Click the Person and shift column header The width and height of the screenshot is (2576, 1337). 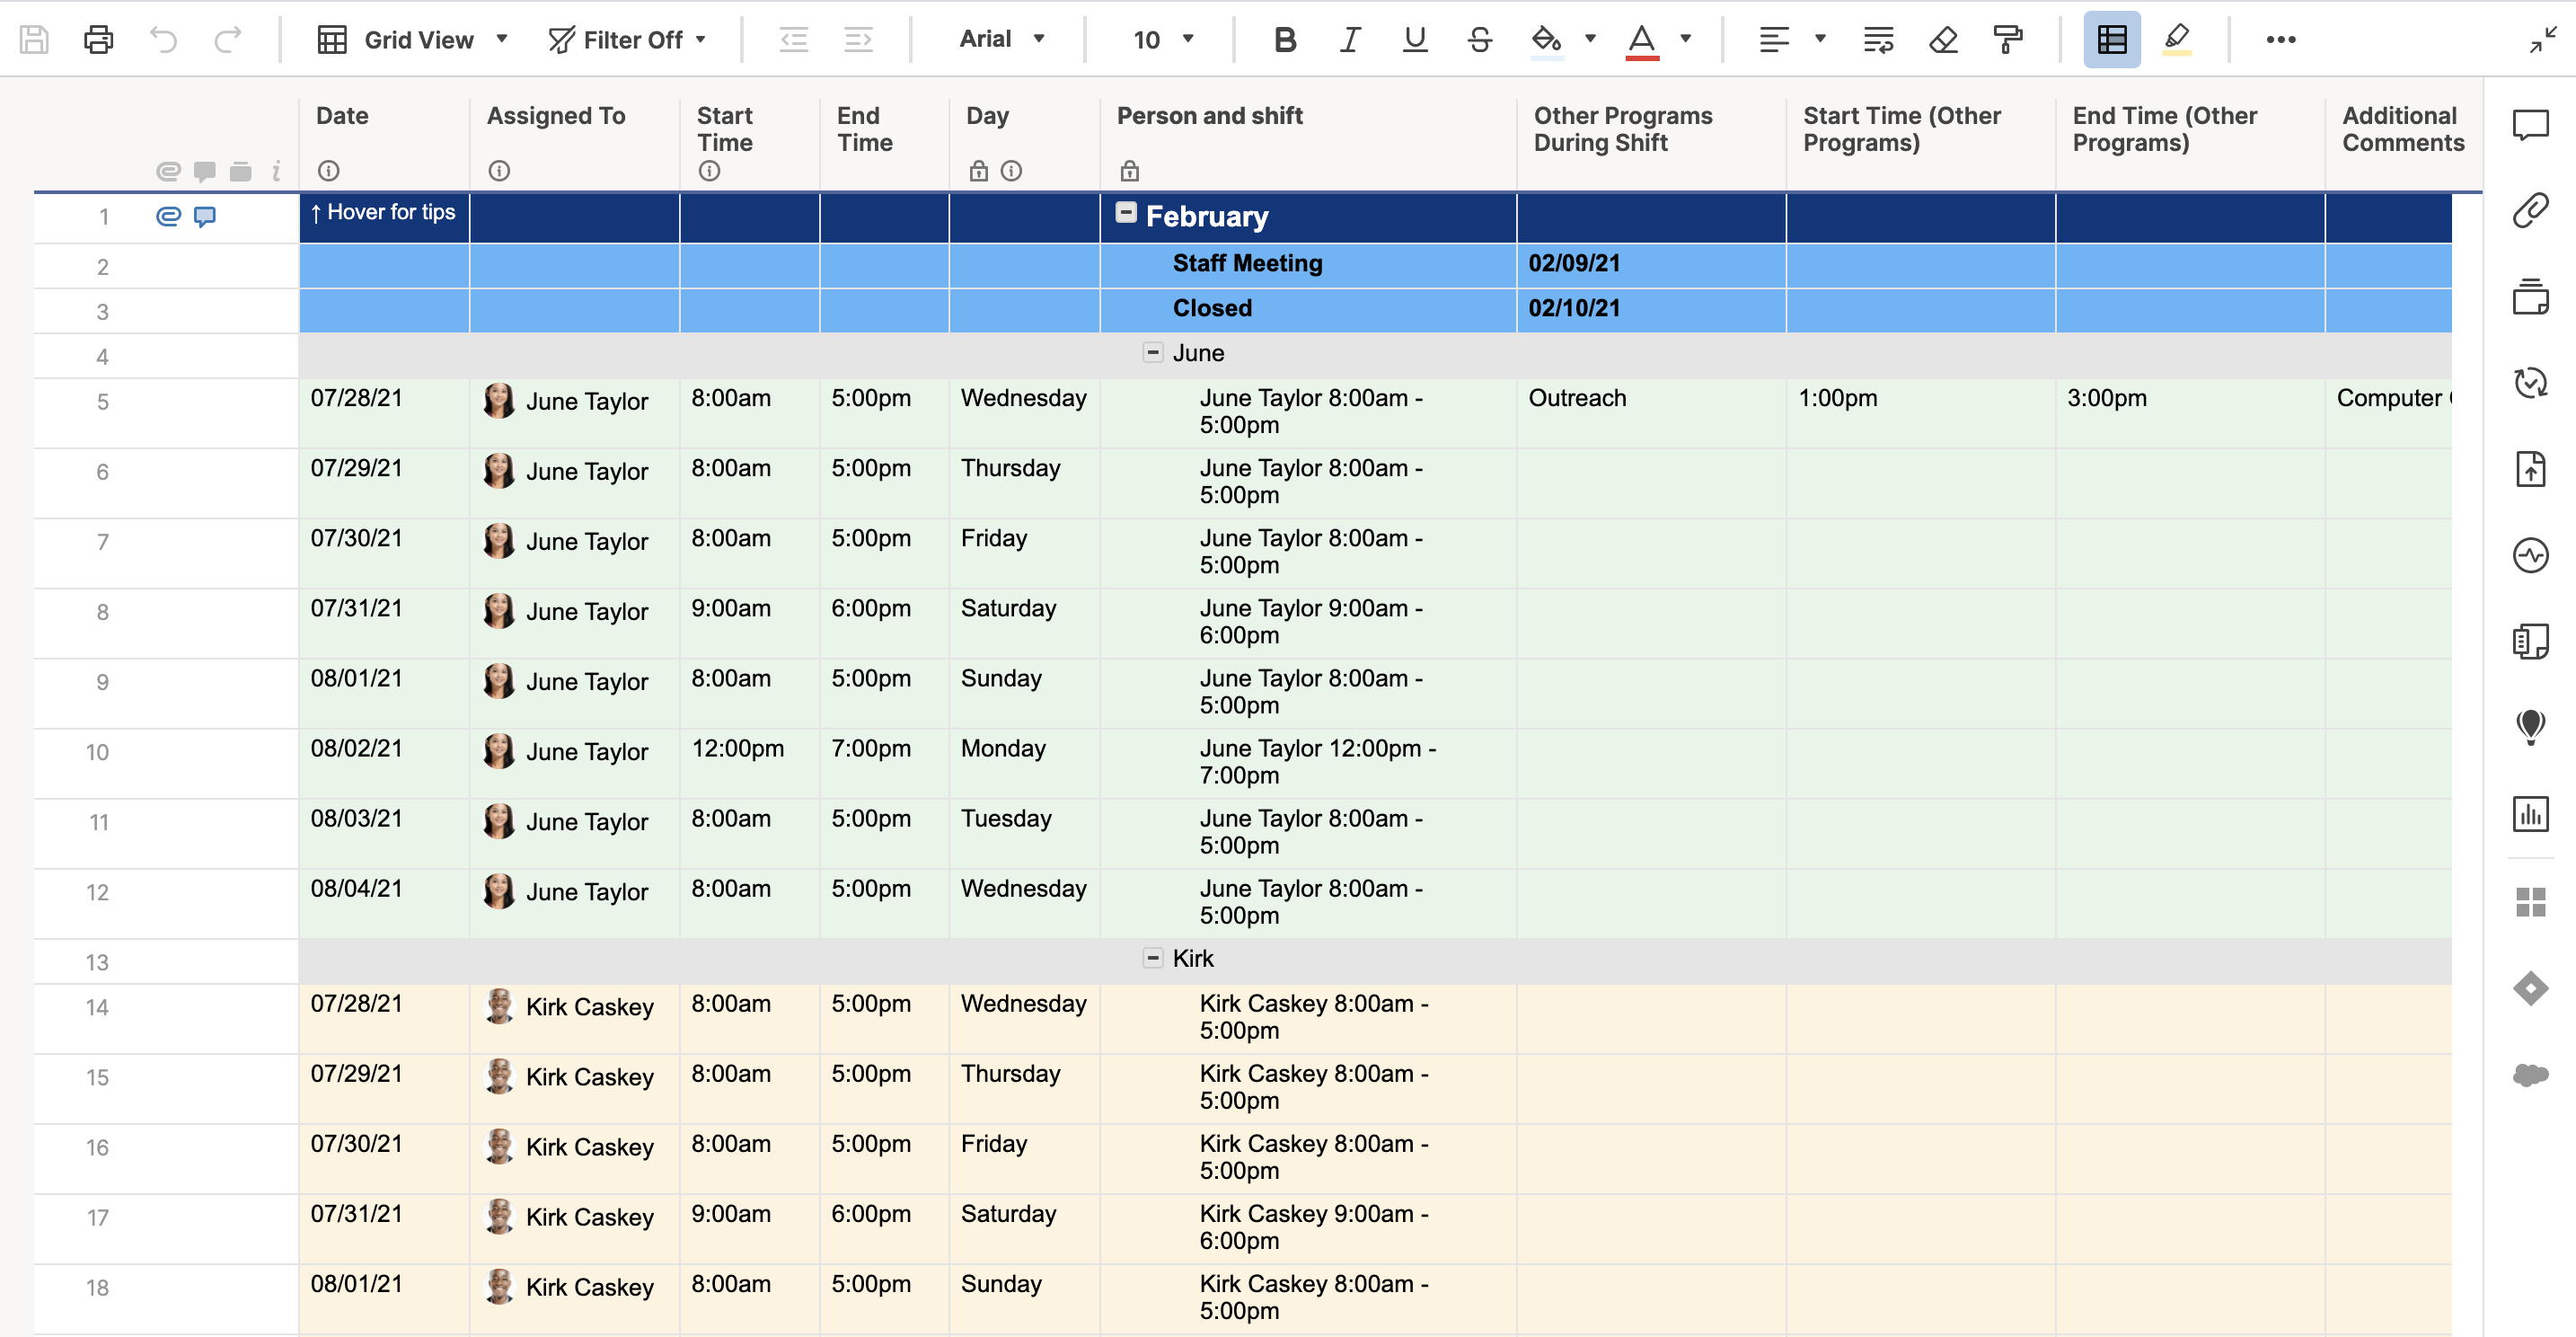click(x=1209, y=116)
